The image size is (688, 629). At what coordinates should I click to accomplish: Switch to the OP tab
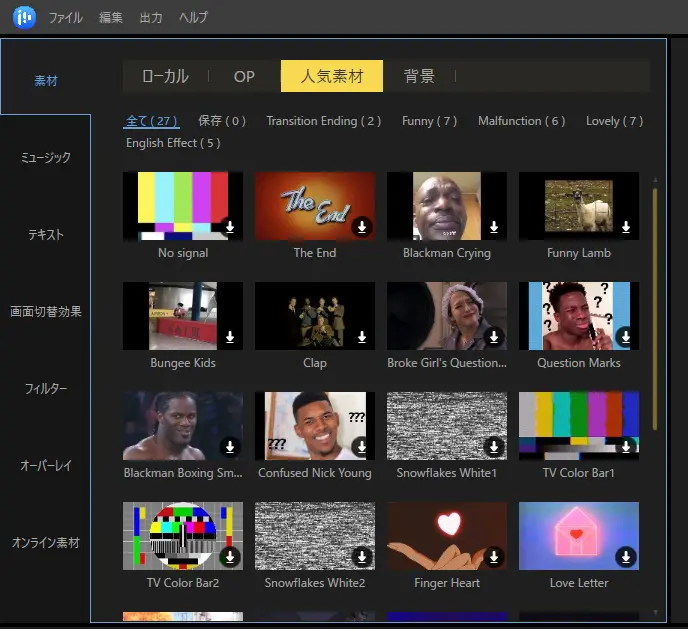244,76
